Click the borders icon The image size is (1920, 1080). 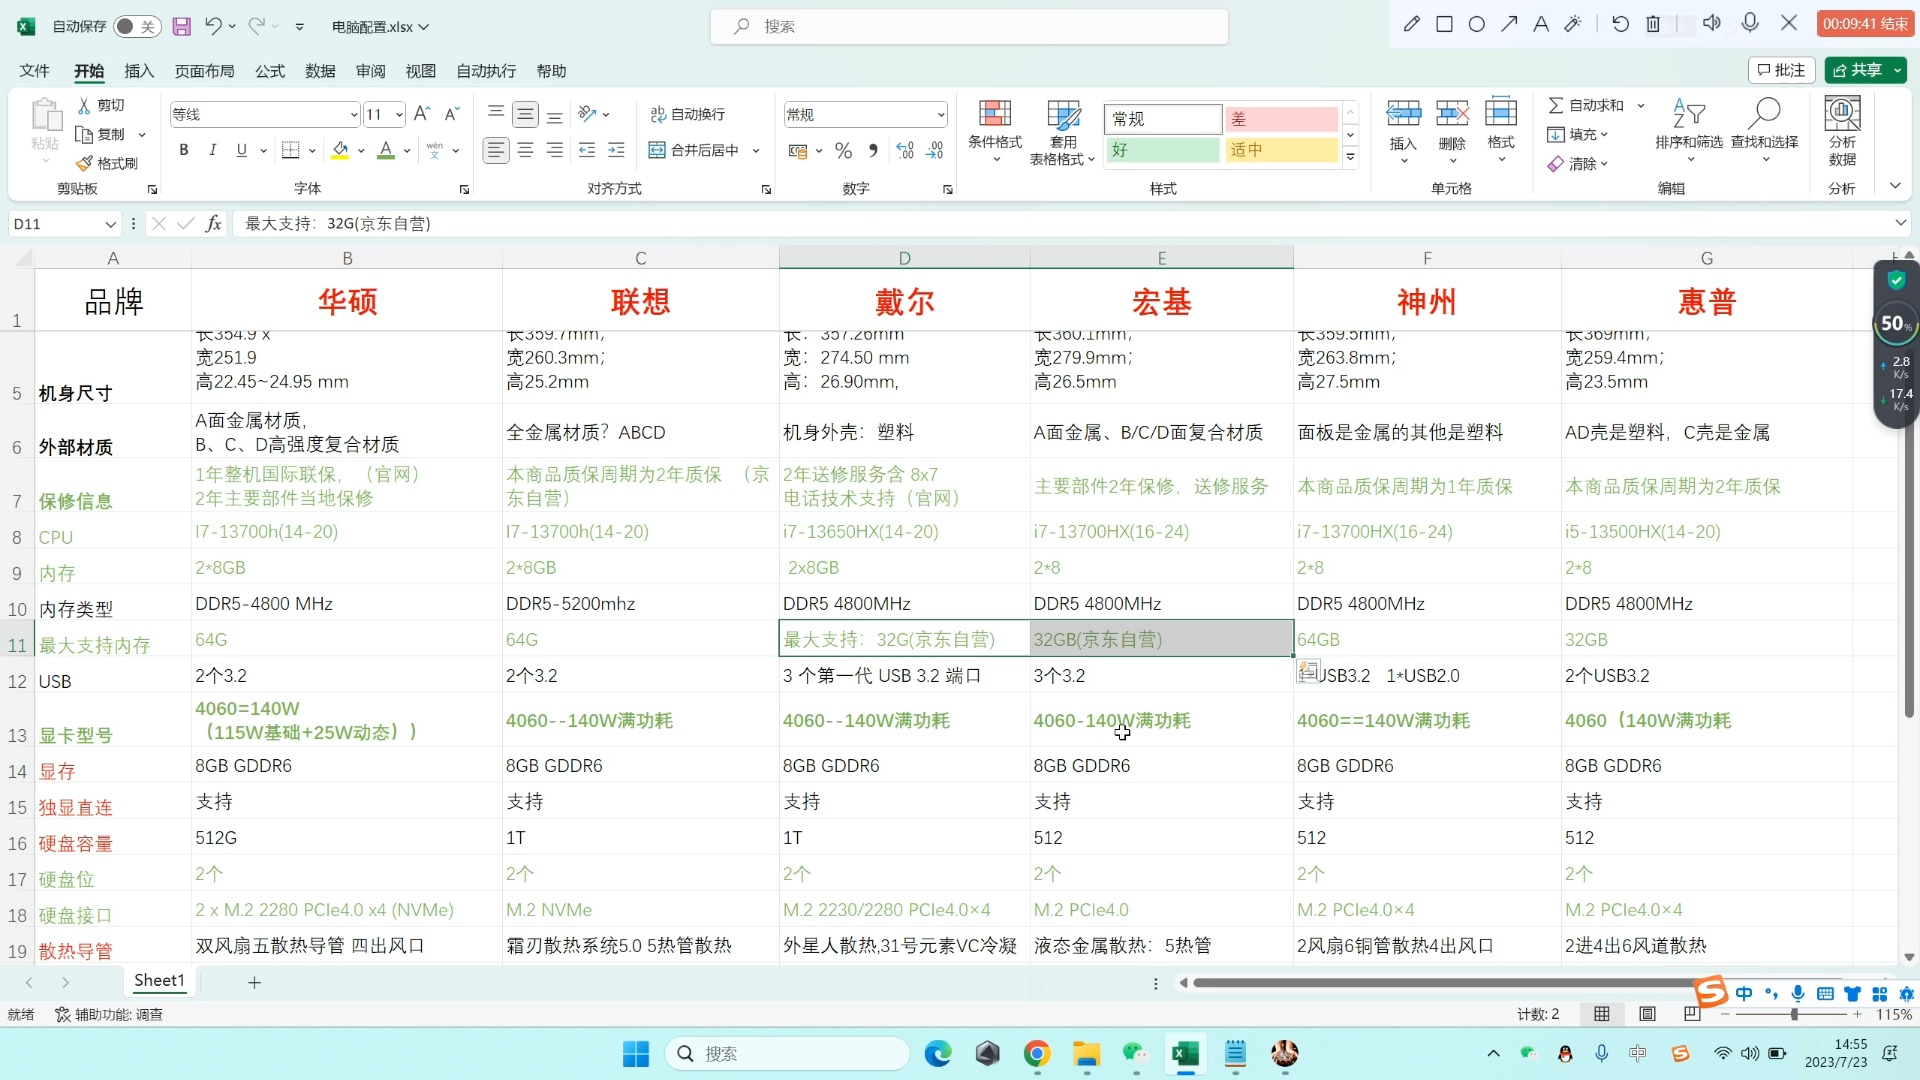pos(291,150)
